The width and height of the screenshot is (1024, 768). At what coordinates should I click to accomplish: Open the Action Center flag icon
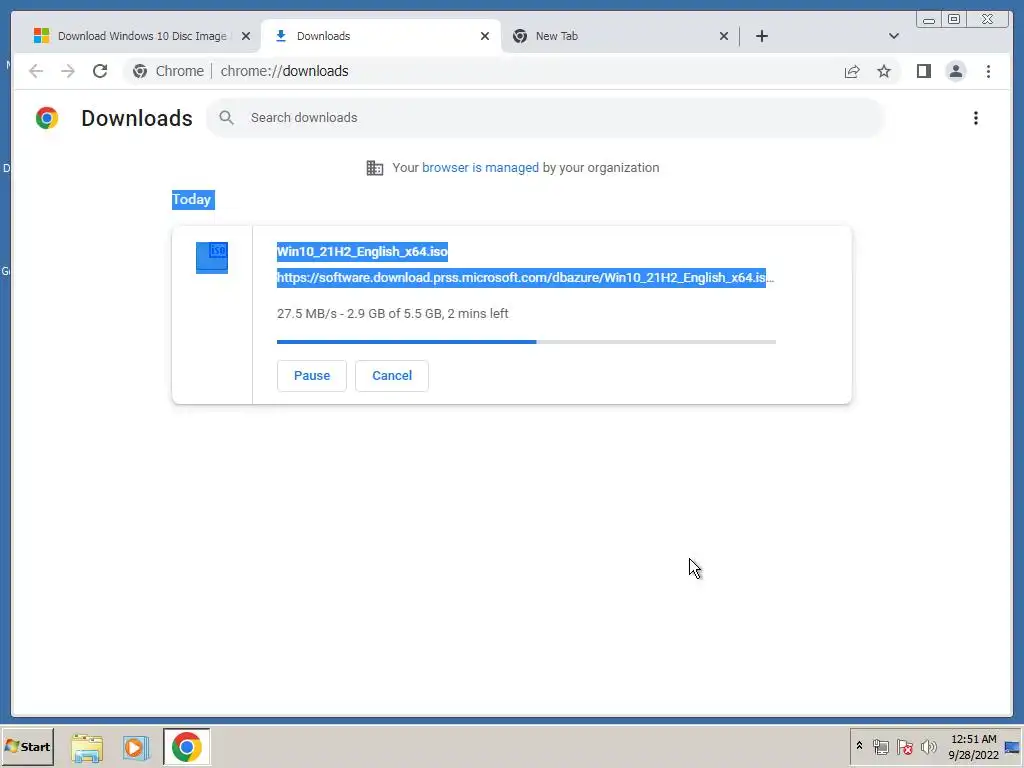coord(904,746)
